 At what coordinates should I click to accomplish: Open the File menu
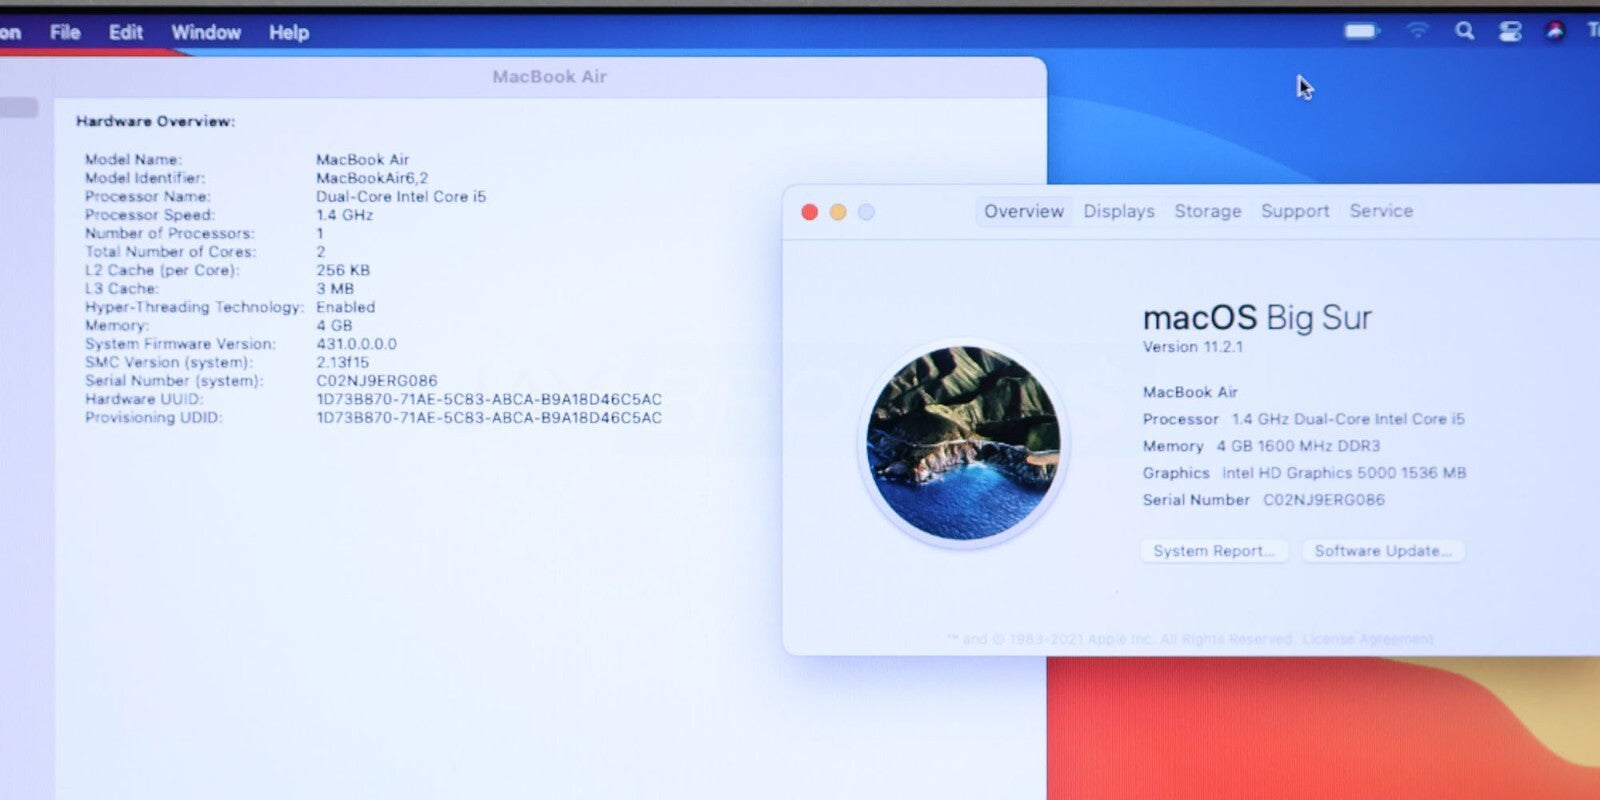(x=65, y=32)
